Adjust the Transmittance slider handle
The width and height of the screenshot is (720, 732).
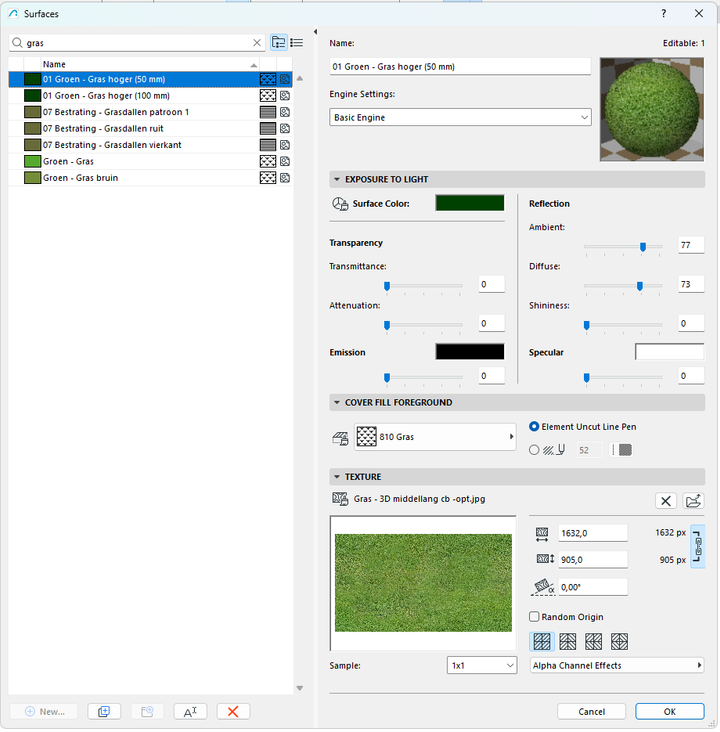tap(387, 286)
